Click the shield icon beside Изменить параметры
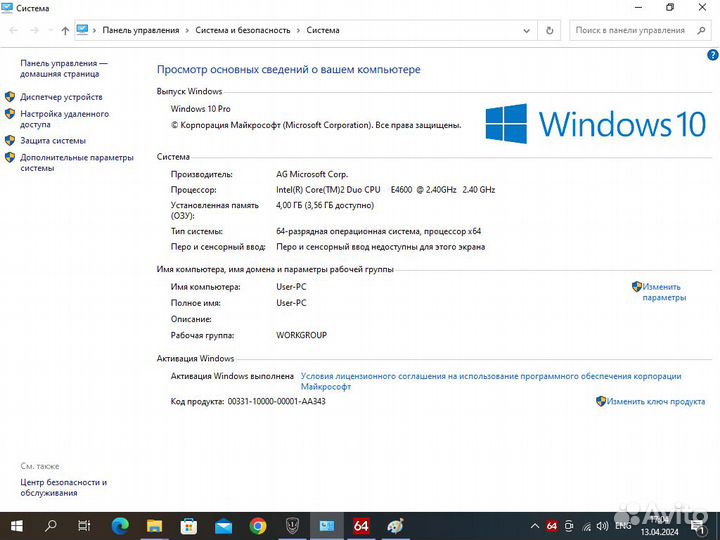Image resolution: width=720 pixels, height=540 pixels. (636, 287)
